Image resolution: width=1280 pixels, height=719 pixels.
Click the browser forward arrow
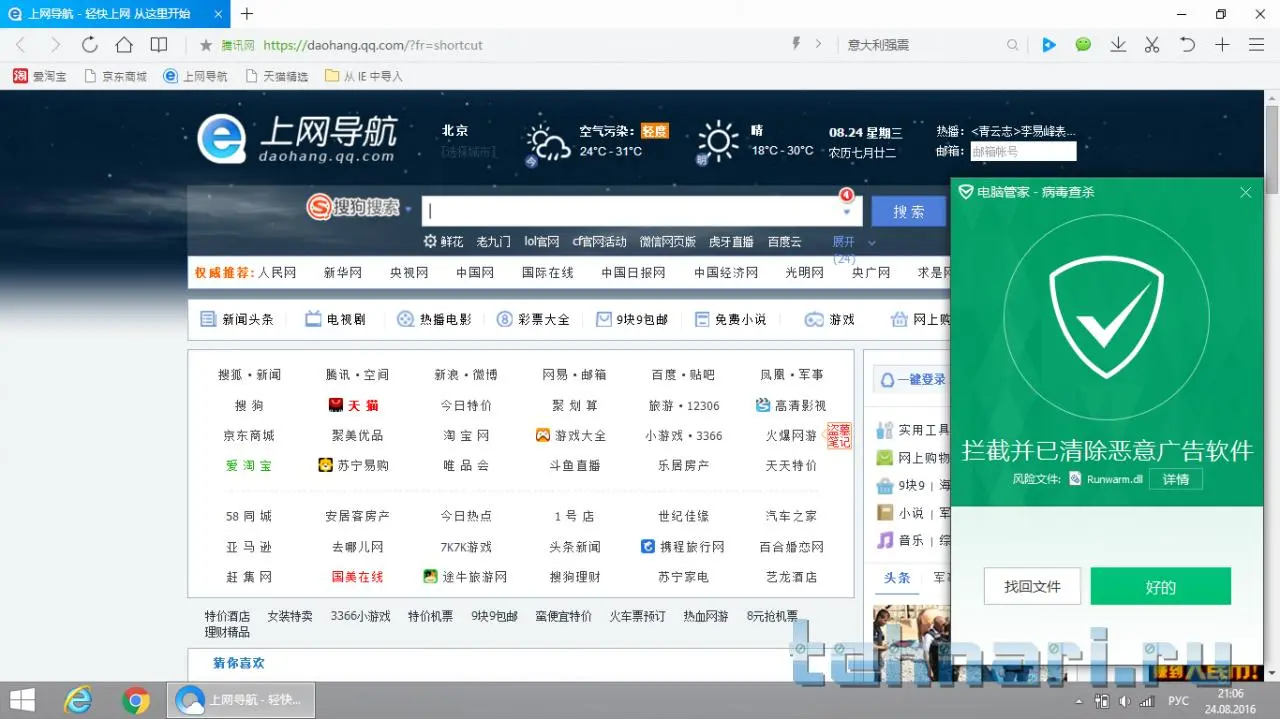coord(55,45)
